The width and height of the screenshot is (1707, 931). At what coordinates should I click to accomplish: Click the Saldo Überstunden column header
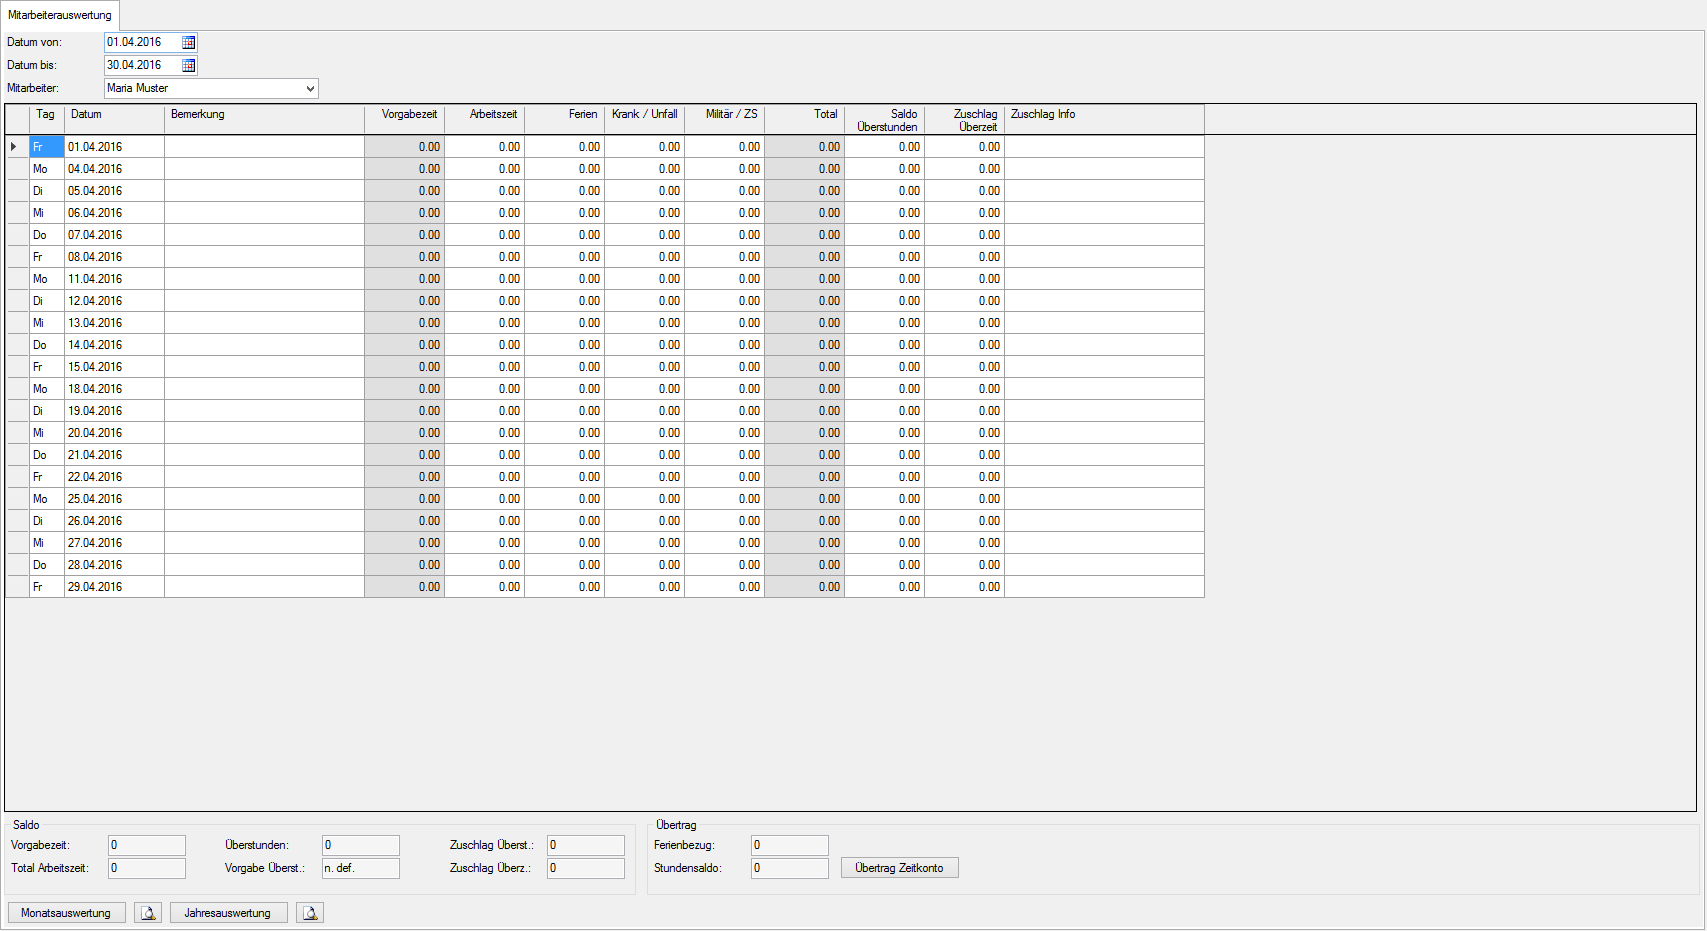click(x=884, y=120)
